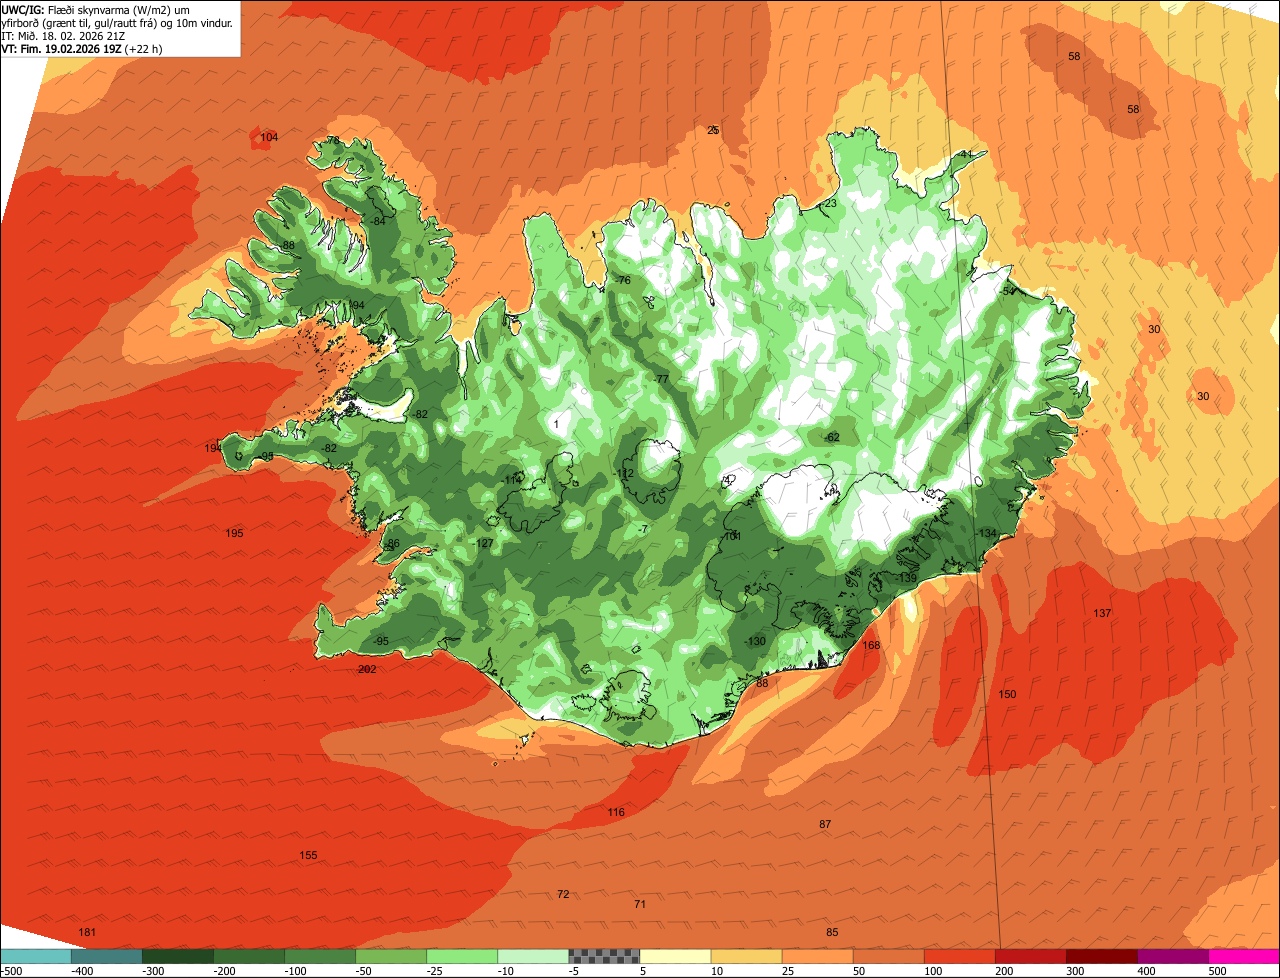Click the map value 23
The image size is (1280, 978).
tap(830, 203)
